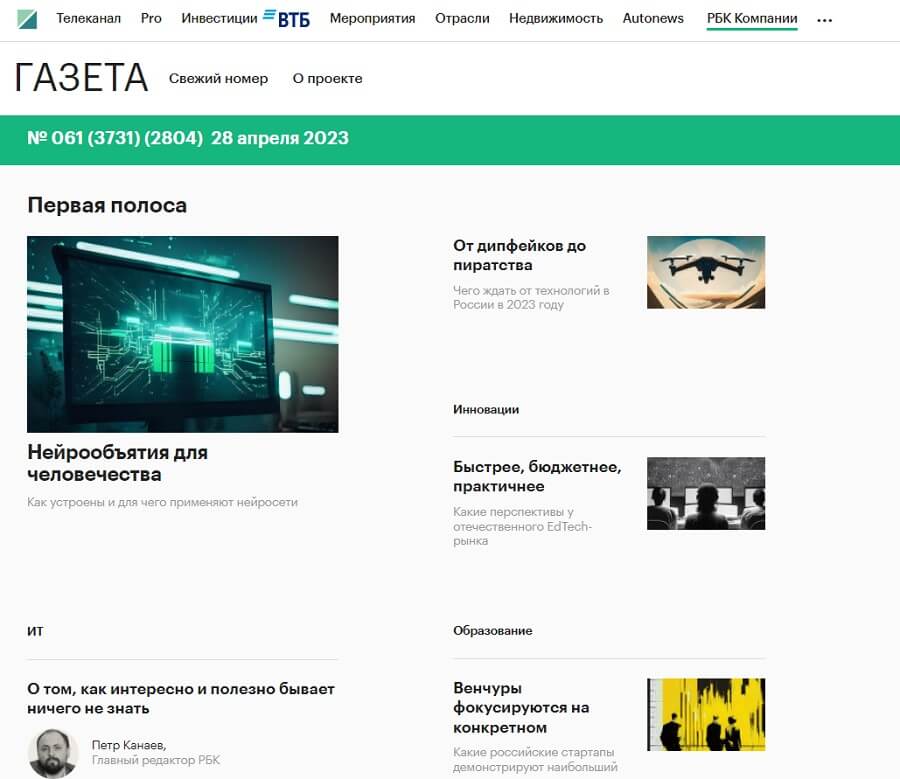Click the drone photo next to 'От дипфейков до пиратства'
Screen dimensions: 900x779
point(705,272)
